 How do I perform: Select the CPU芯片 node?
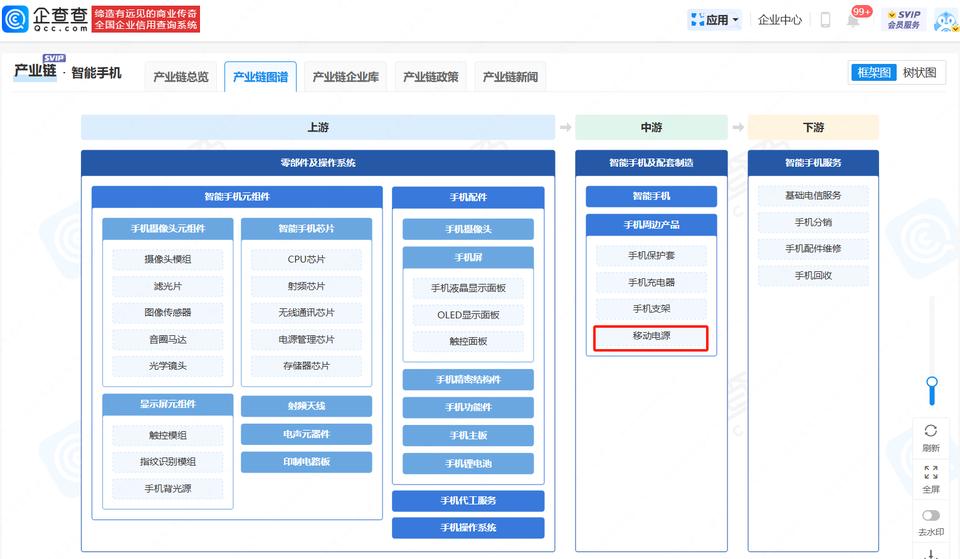point(306,260)
